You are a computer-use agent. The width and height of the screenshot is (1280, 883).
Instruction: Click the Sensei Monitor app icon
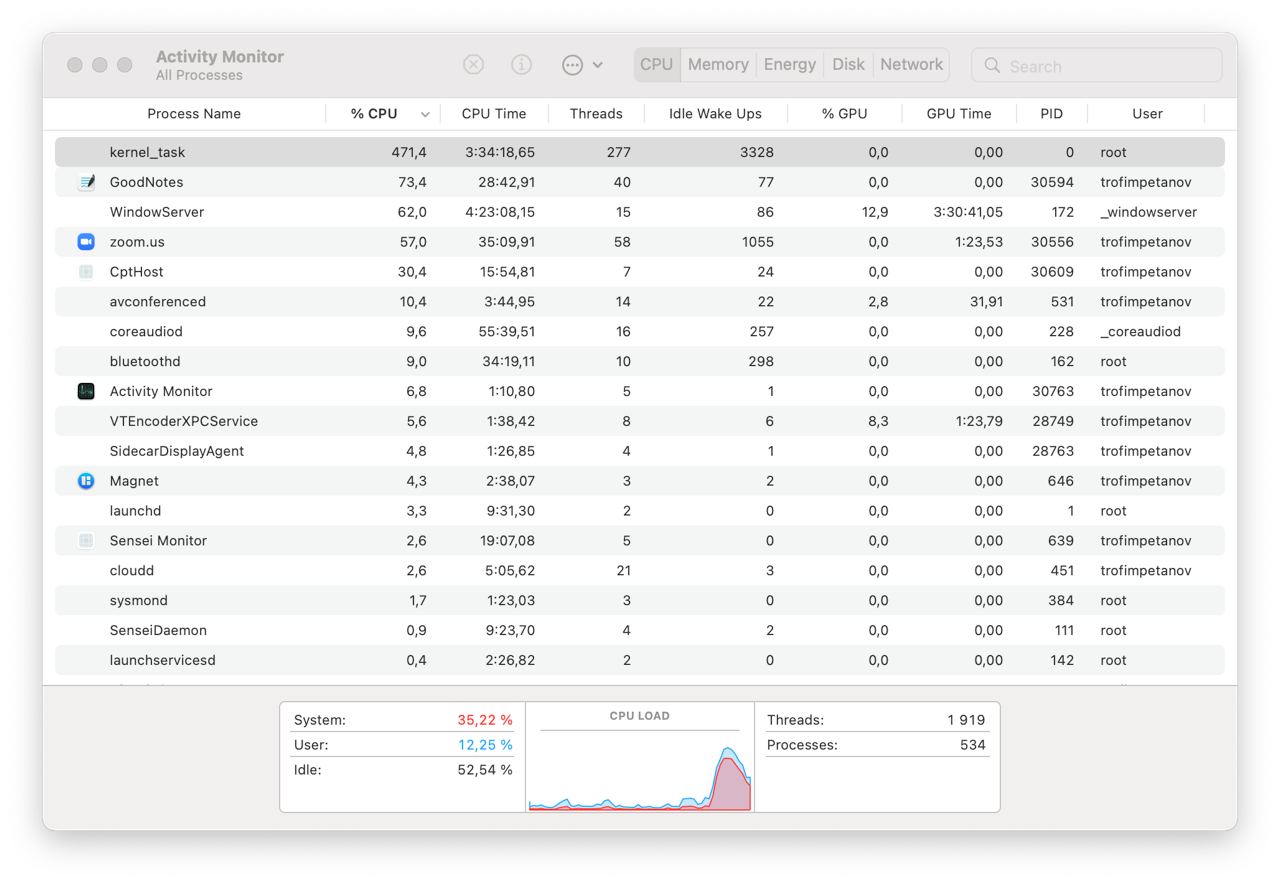tap(86, 541)
